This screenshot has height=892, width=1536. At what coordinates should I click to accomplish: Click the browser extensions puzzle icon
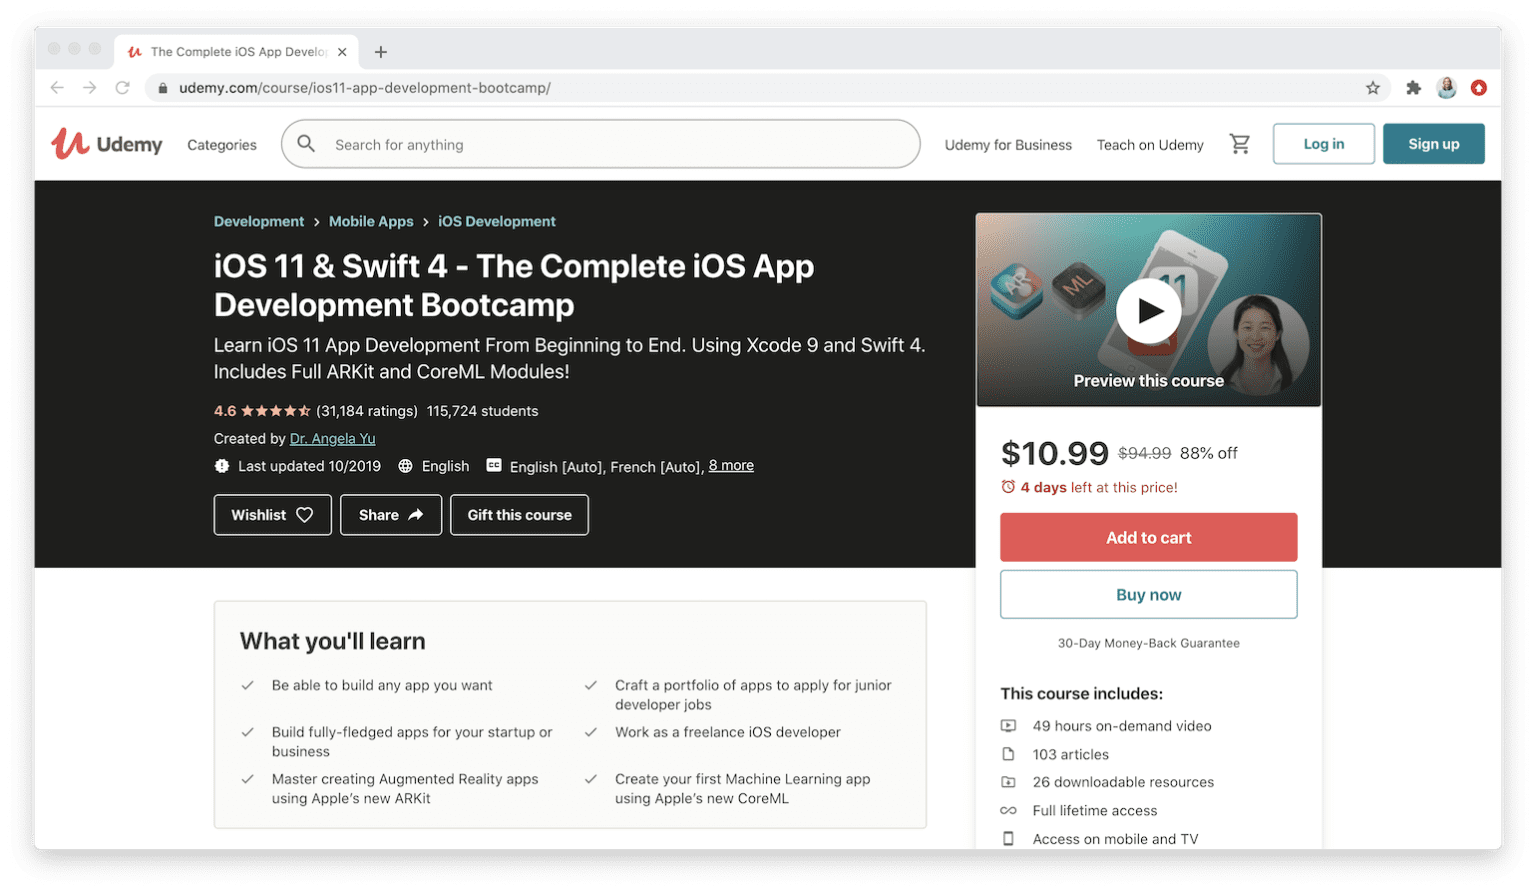point(1413,88)
